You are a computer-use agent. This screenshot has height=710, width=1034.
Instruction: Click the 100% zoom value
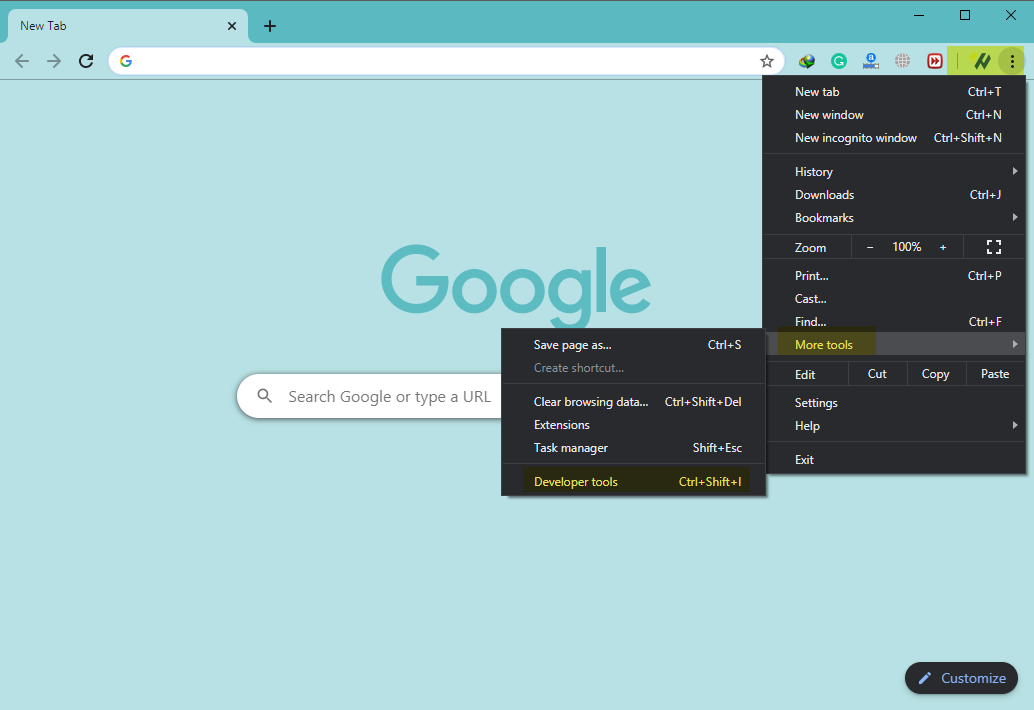pyautogui.click(x=907, y=247)
